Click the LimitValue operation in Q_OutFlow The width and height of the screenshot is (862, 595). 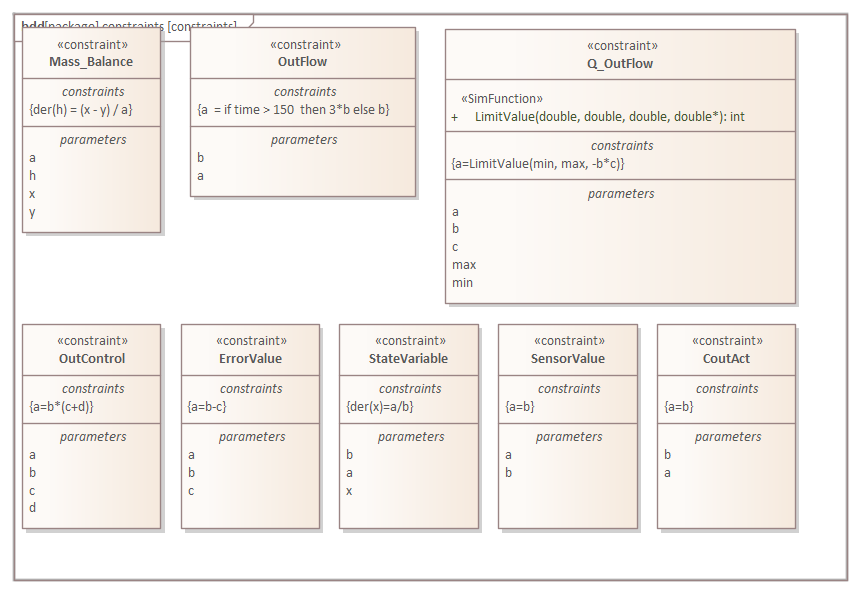[609, 117]
